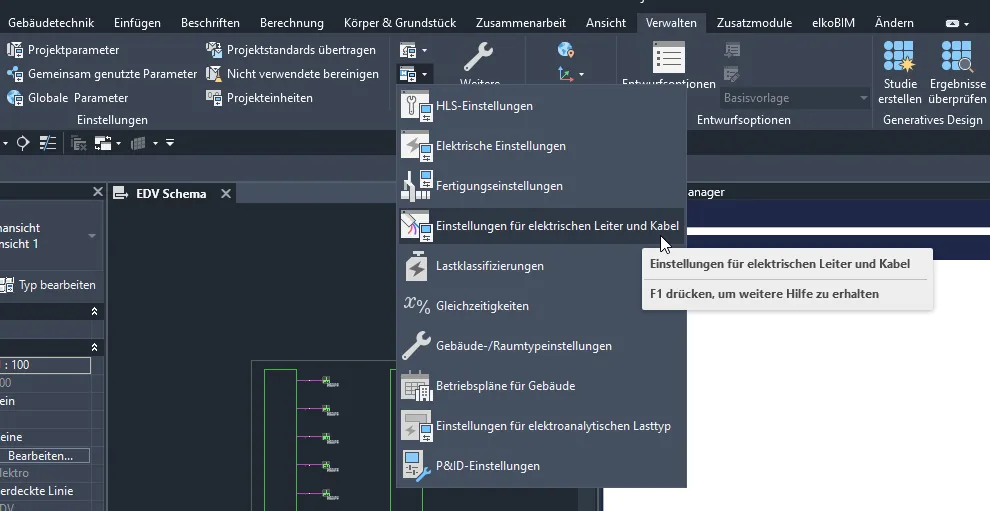Click the tile views icon
The image size is (990, 511).
coord(138,143)
